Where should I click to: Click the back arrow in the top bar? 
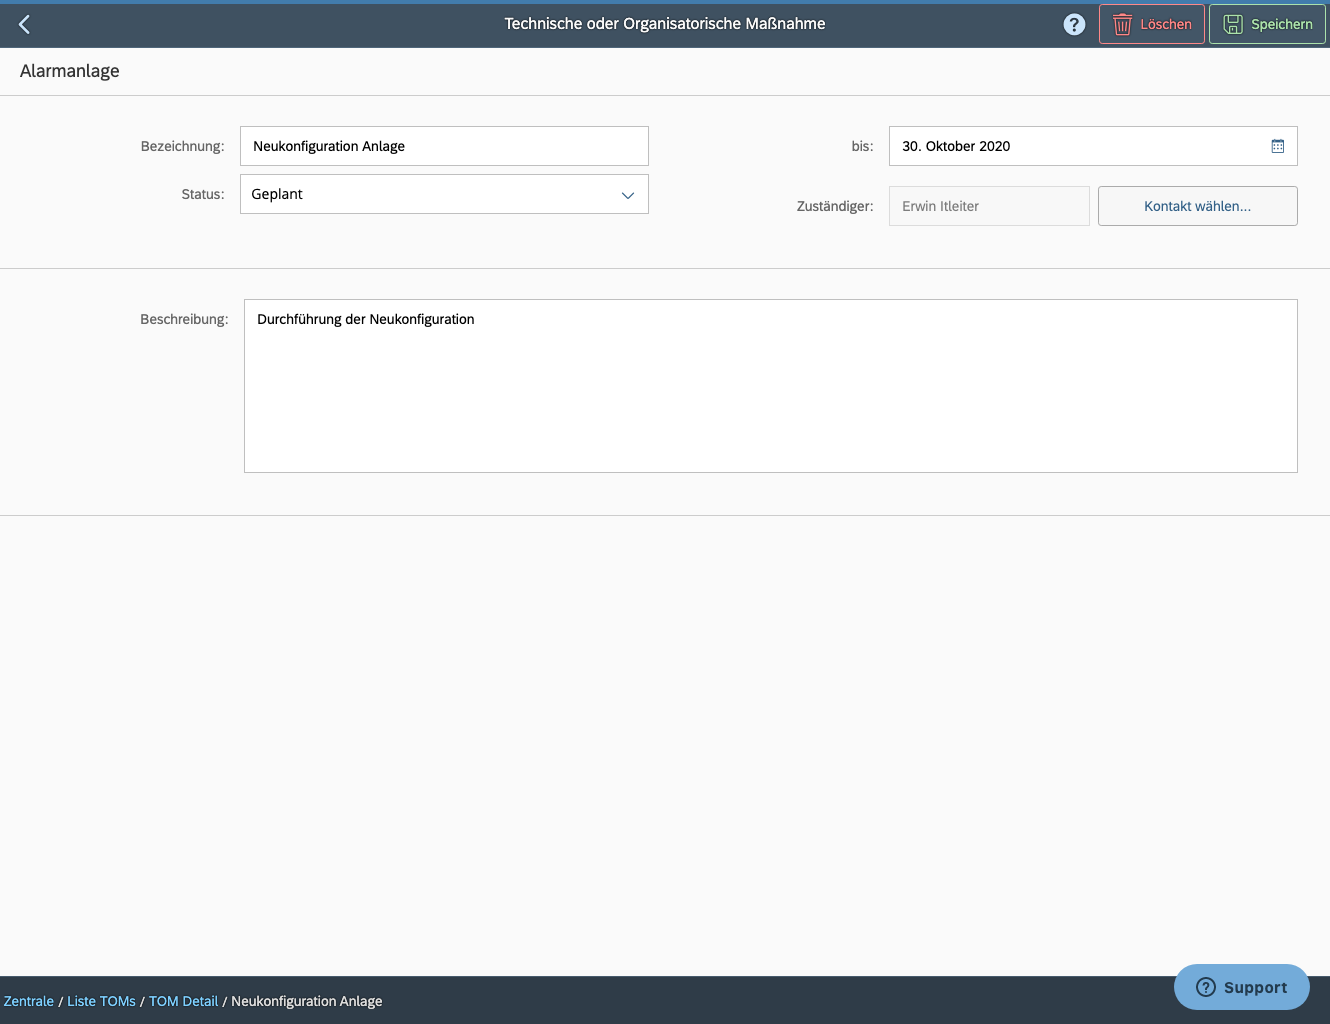coord(23,23)
